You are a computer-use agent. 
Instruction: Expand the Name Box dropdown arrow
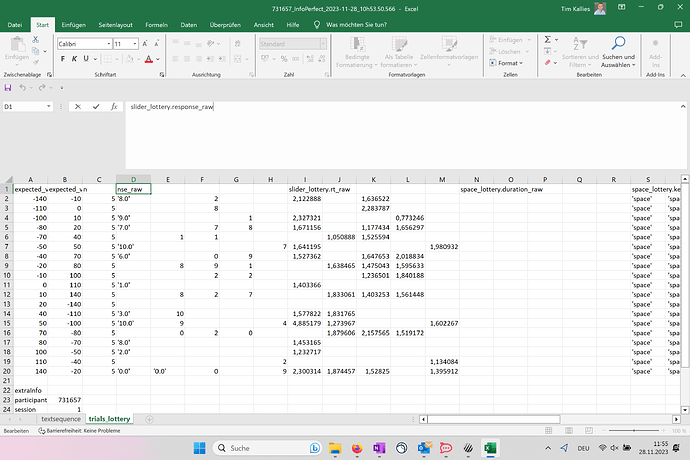click(x=48, y=107)
